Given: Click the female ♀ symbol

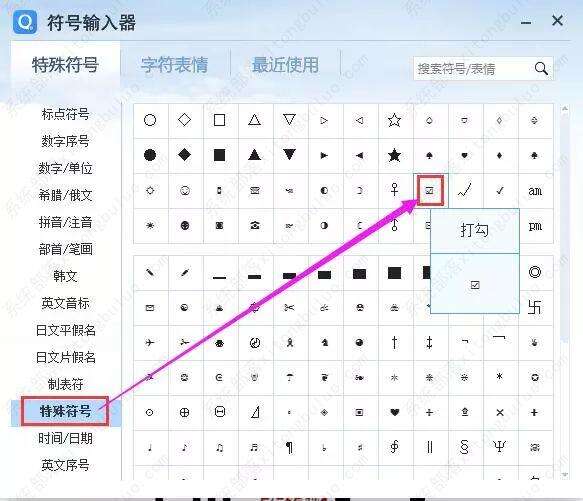Looking at the screenshot, I should [x=394, y=190].
